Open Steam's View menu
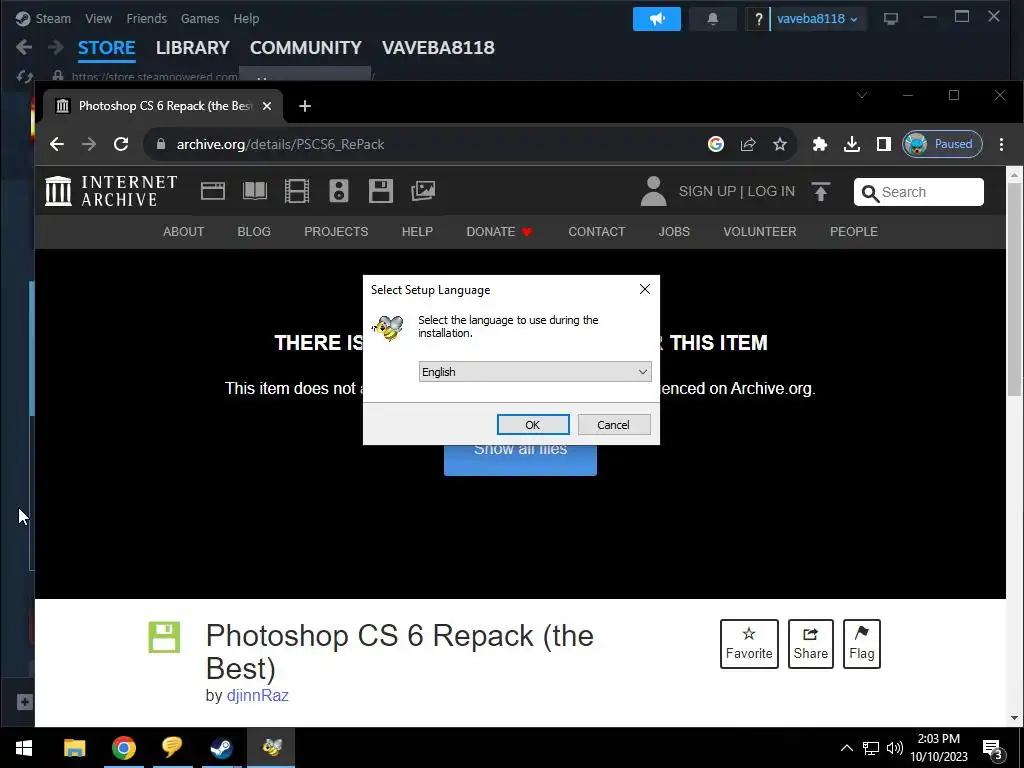This screenshot has width=1024, height=768. pyautogui.click(x=99, y=18)
